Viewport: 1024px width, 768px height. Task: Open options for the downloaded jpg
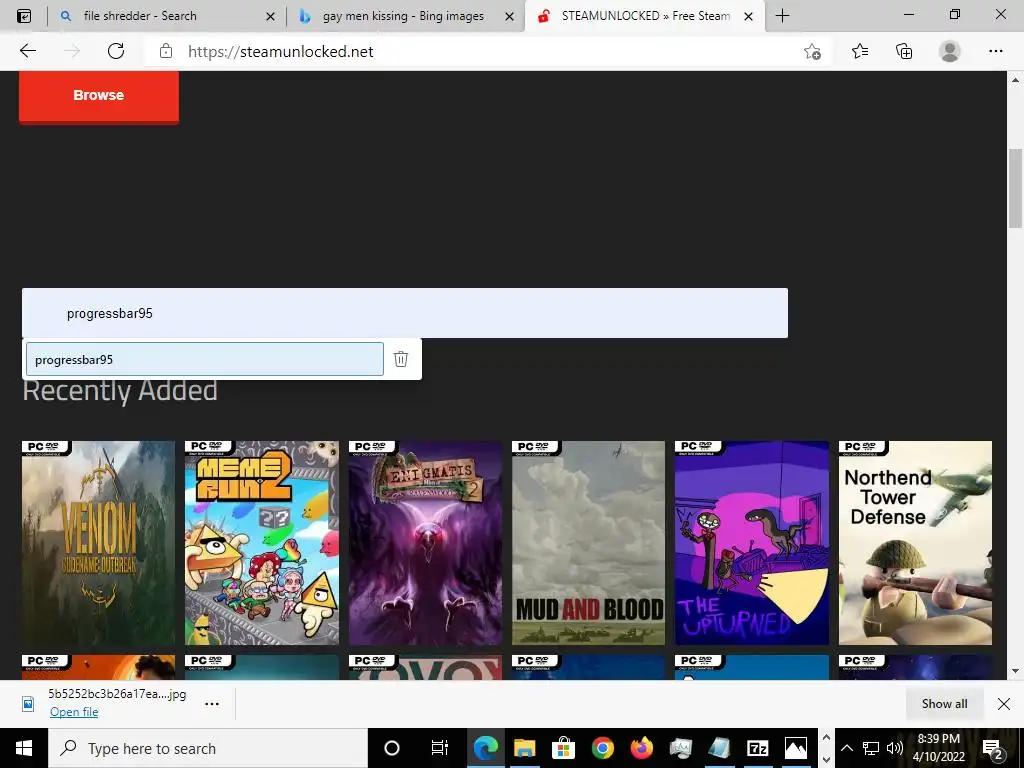pos(212,703)
